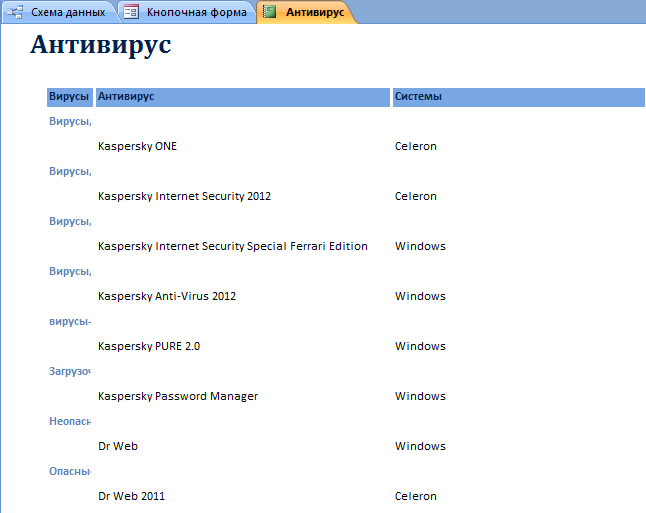Select Kaspersky Internet Security 2012 entry
Screen dimensions: 646x513
[x=184, y=196]
